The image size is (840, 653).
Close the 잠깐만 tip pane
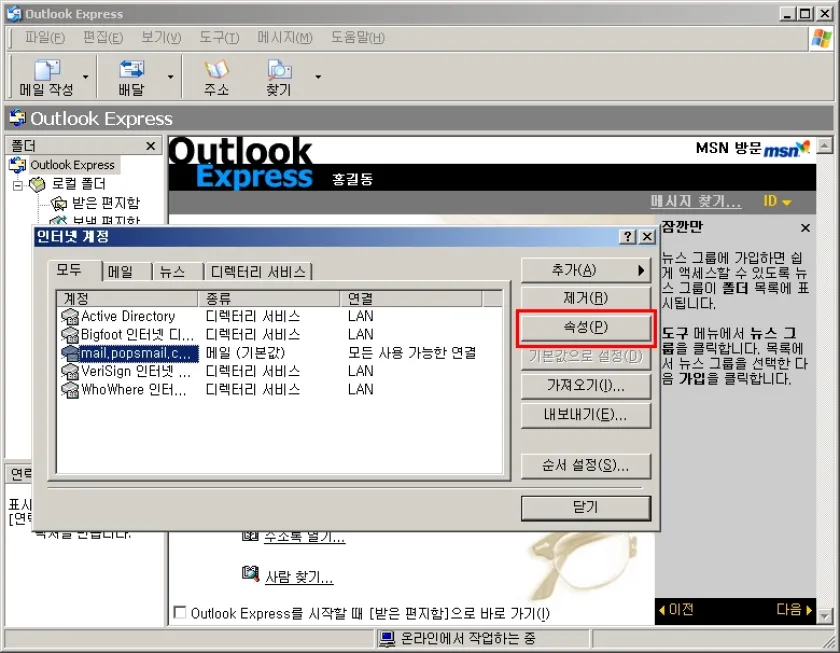[805, 228]
